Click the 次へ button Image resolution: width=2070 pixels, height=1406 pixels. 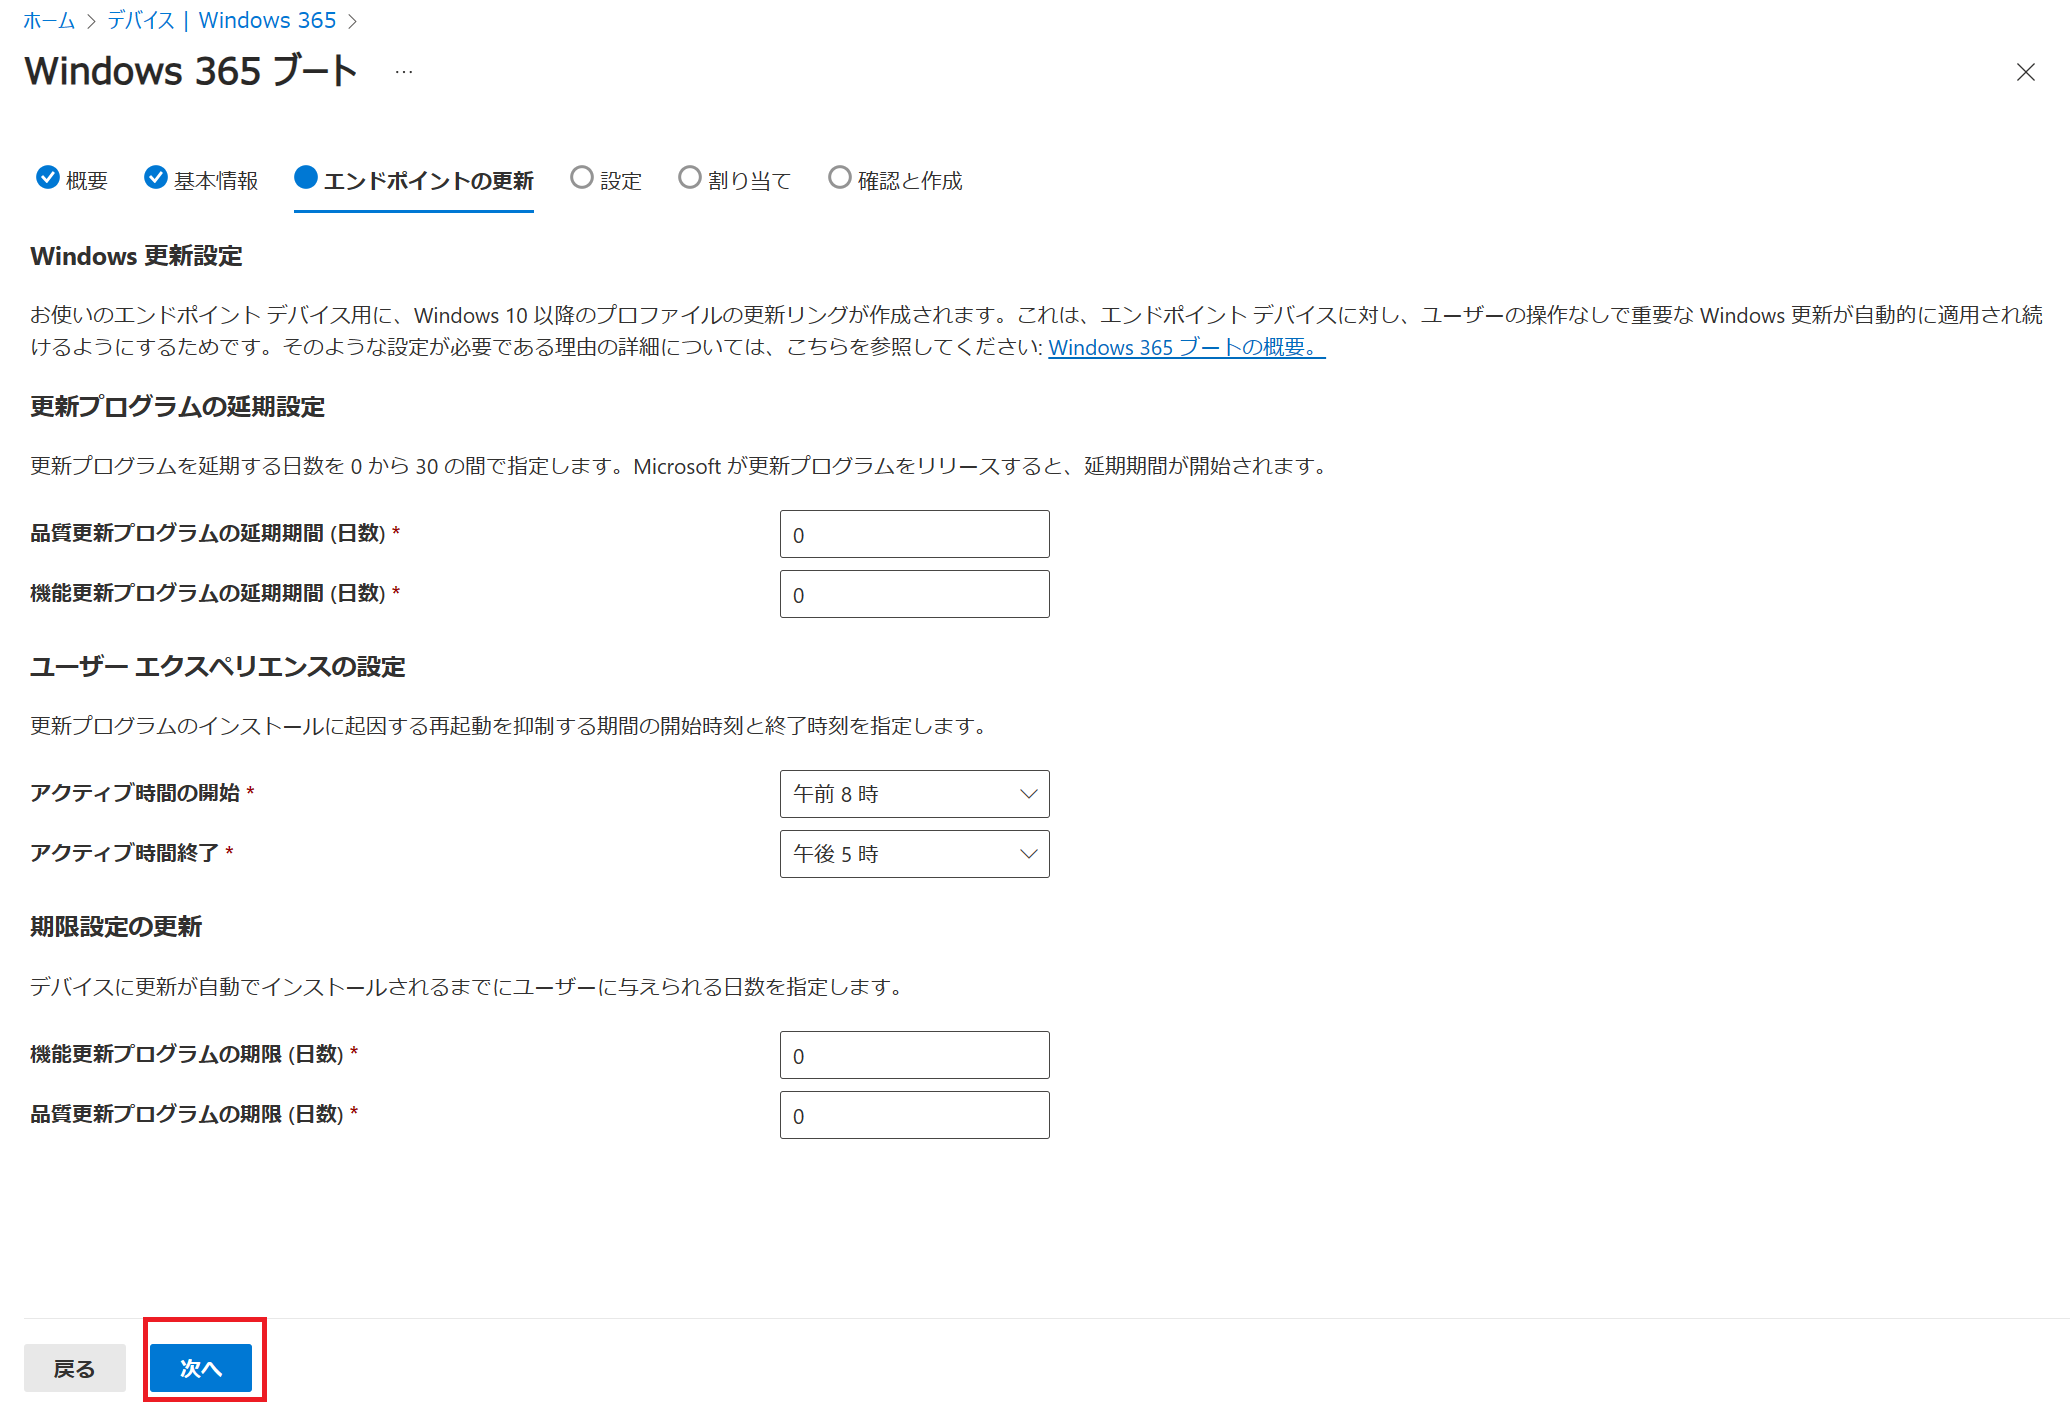click(200, 1368)
